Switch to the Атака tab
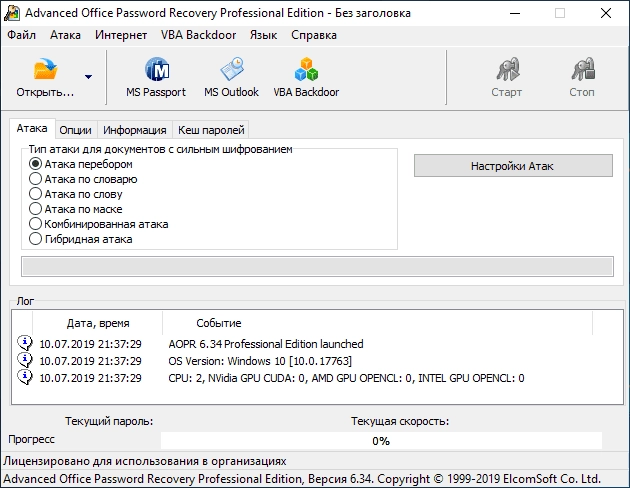 click(32, 129)
